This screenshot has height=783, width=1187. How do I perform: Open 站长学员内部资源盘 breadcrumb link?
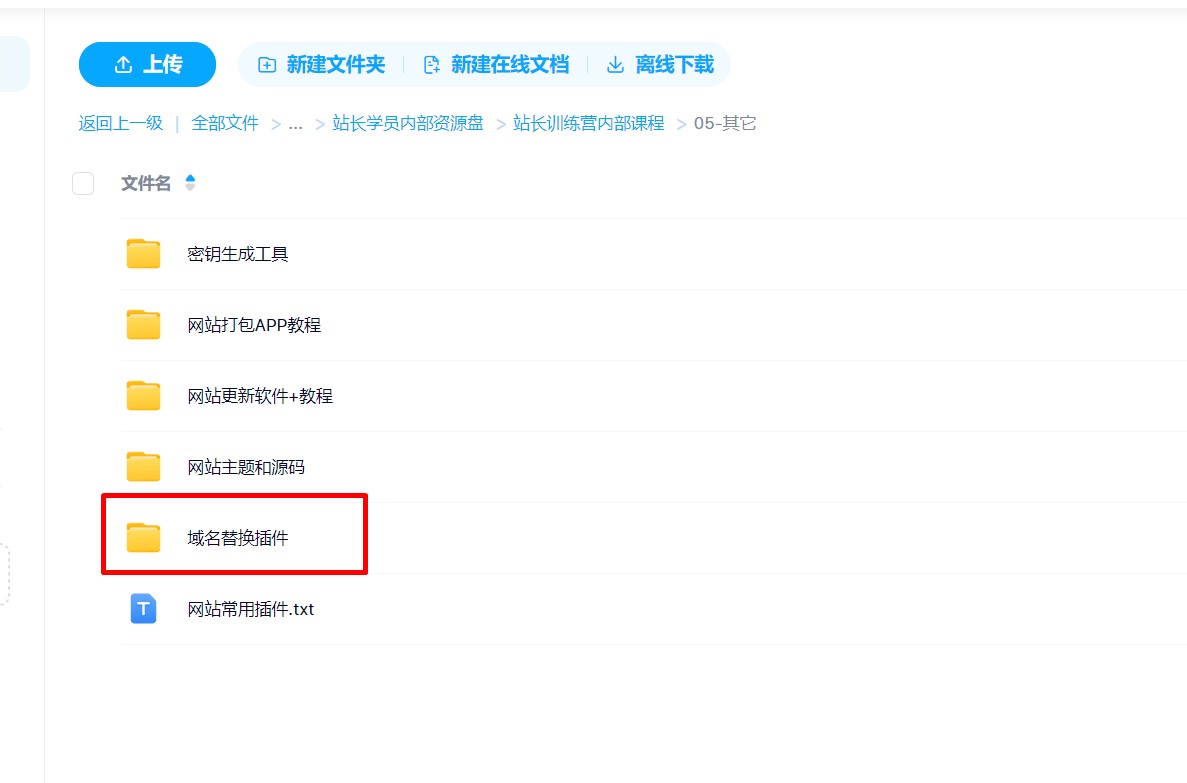pyautogui.click(x=408, y=124)
